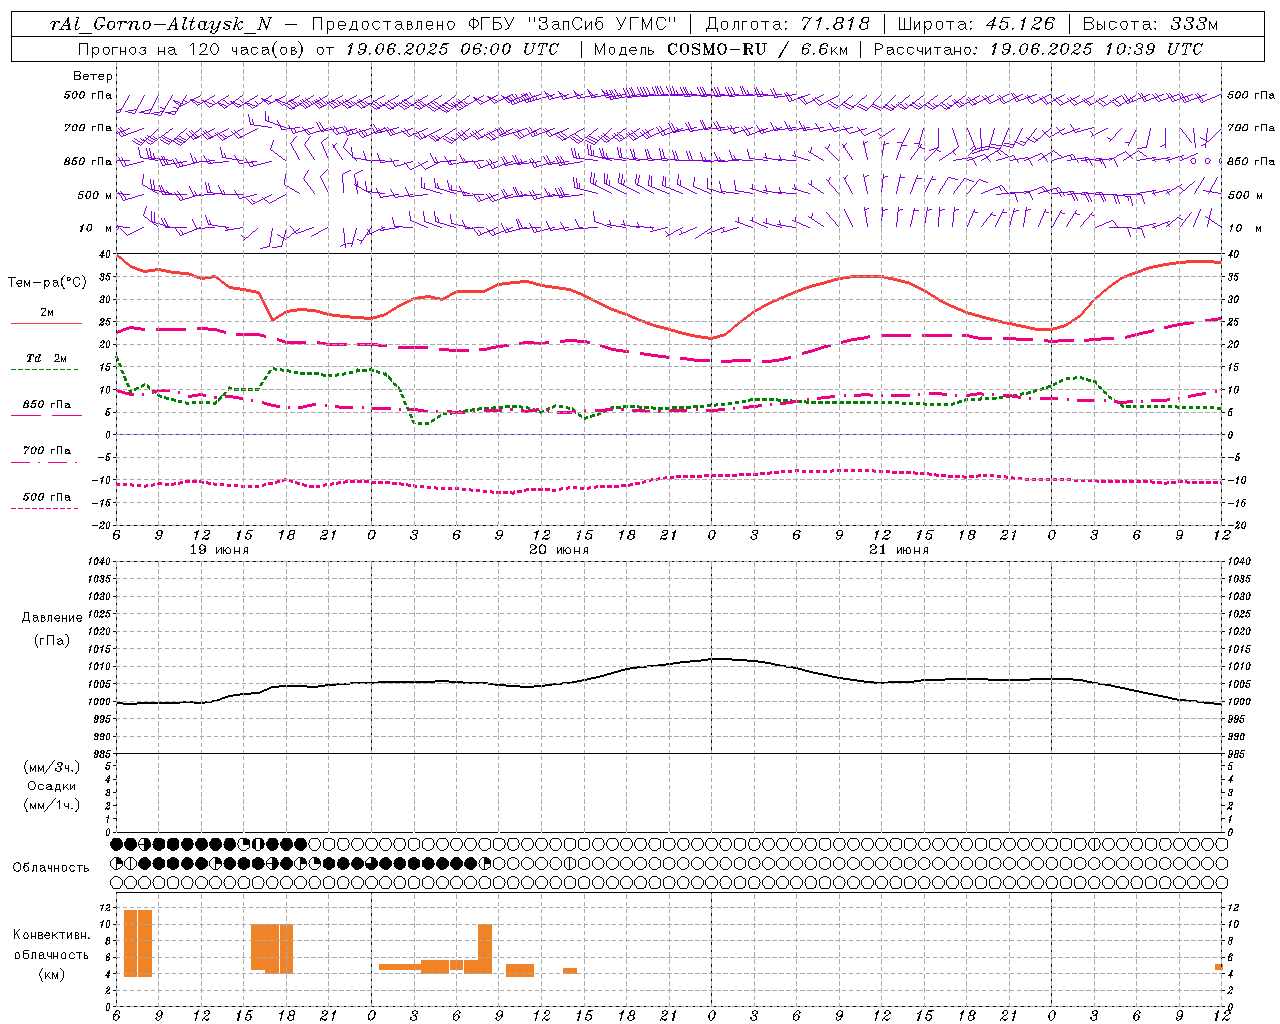Select the Тем-ра(°C) temperature panel label
This screenshot has height=1024, width=1280.
pos(47,283)
